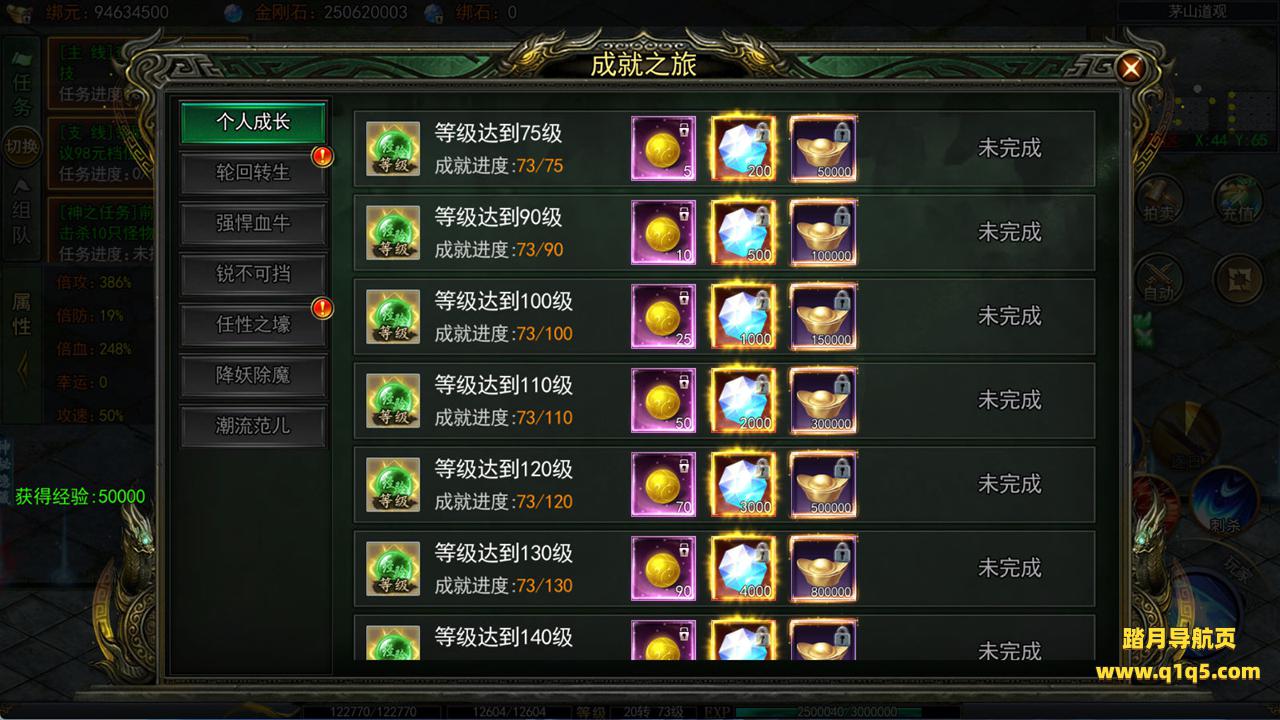Click the gold ingot reward showing 800000
The image size is (1280, 720).
[823, 568]
